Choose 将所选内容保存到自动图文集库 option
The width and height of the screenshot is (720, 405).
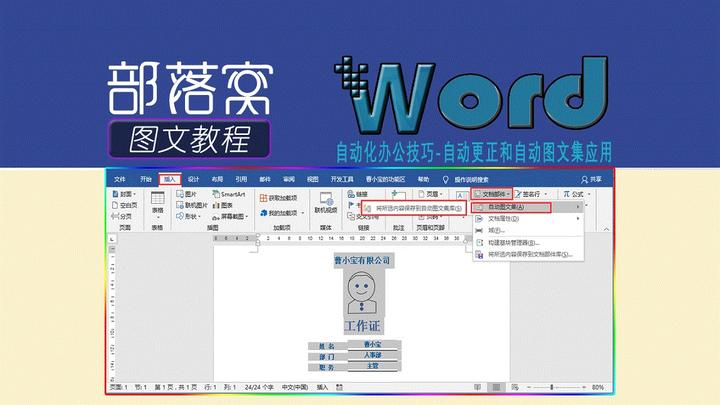414,208
